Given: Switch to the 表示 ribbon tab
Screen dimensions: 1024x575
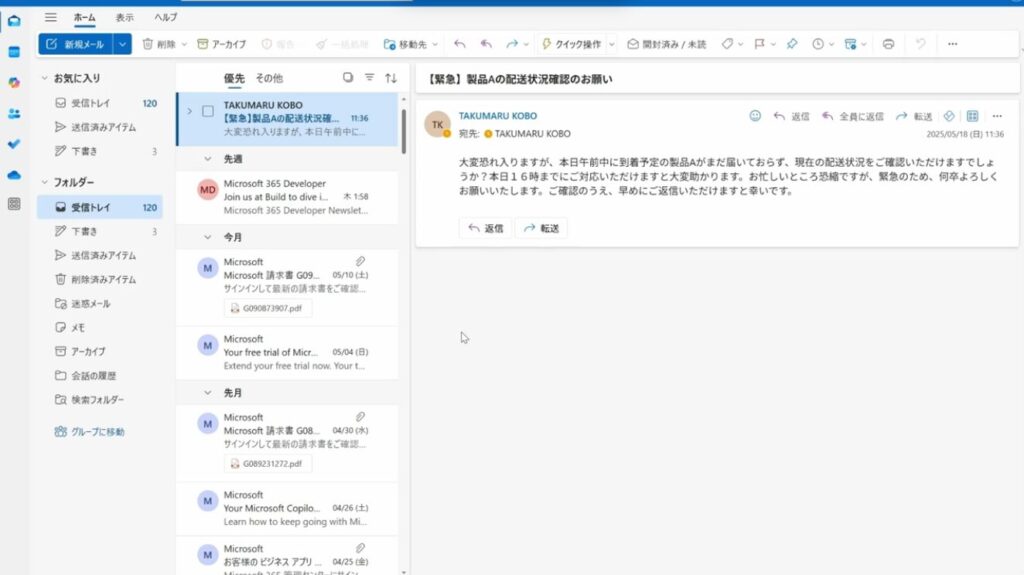Looking at the screenshot, I should tap(124, 17).
